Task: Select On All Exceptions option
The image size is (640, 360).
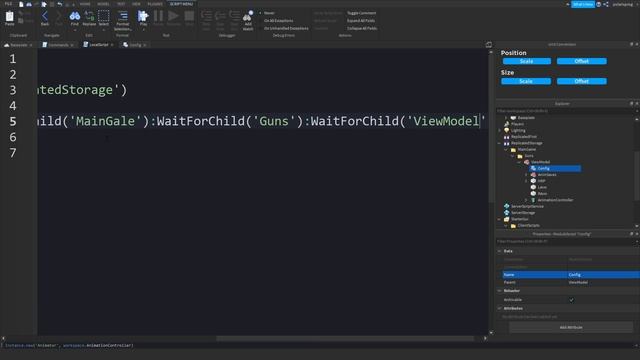Action: click(278, 20)
